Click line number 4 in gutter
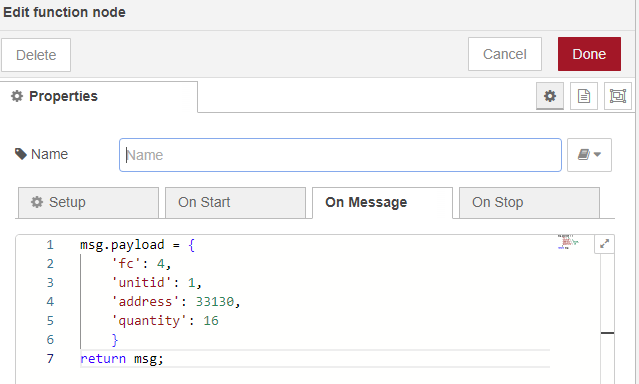 point(50,302)
